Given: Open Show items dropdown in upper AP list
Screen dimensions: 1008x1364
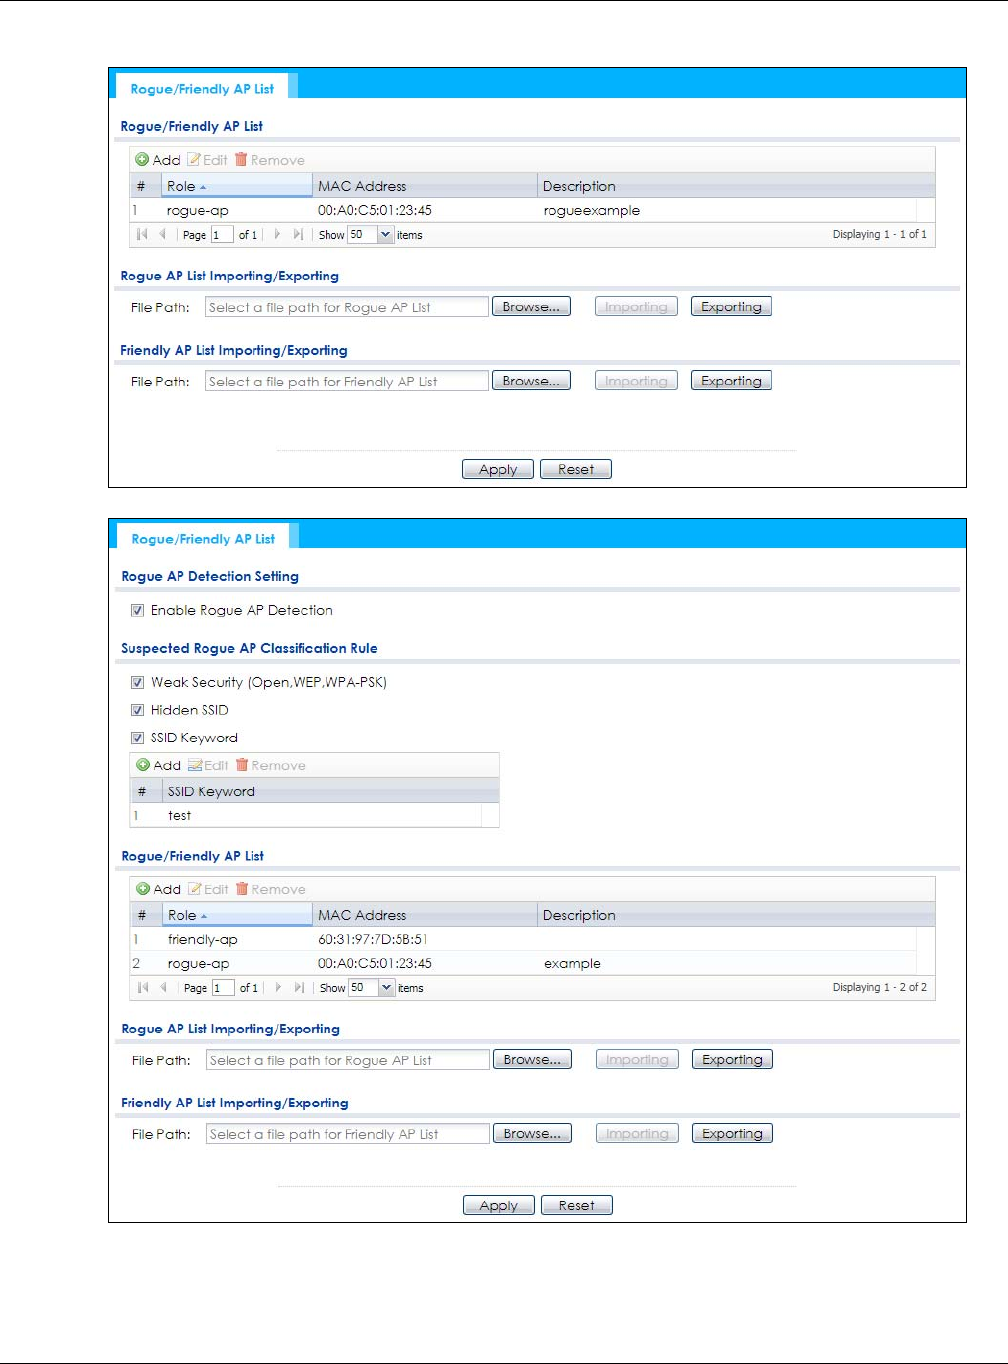Looking at the screenshot, I should [x=385, y=234].
